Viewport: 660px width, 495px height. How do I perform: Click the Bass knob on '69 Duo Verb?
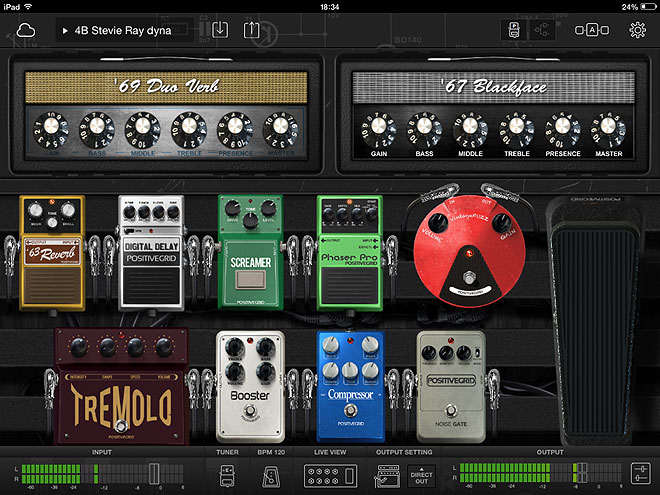(97, 130)
